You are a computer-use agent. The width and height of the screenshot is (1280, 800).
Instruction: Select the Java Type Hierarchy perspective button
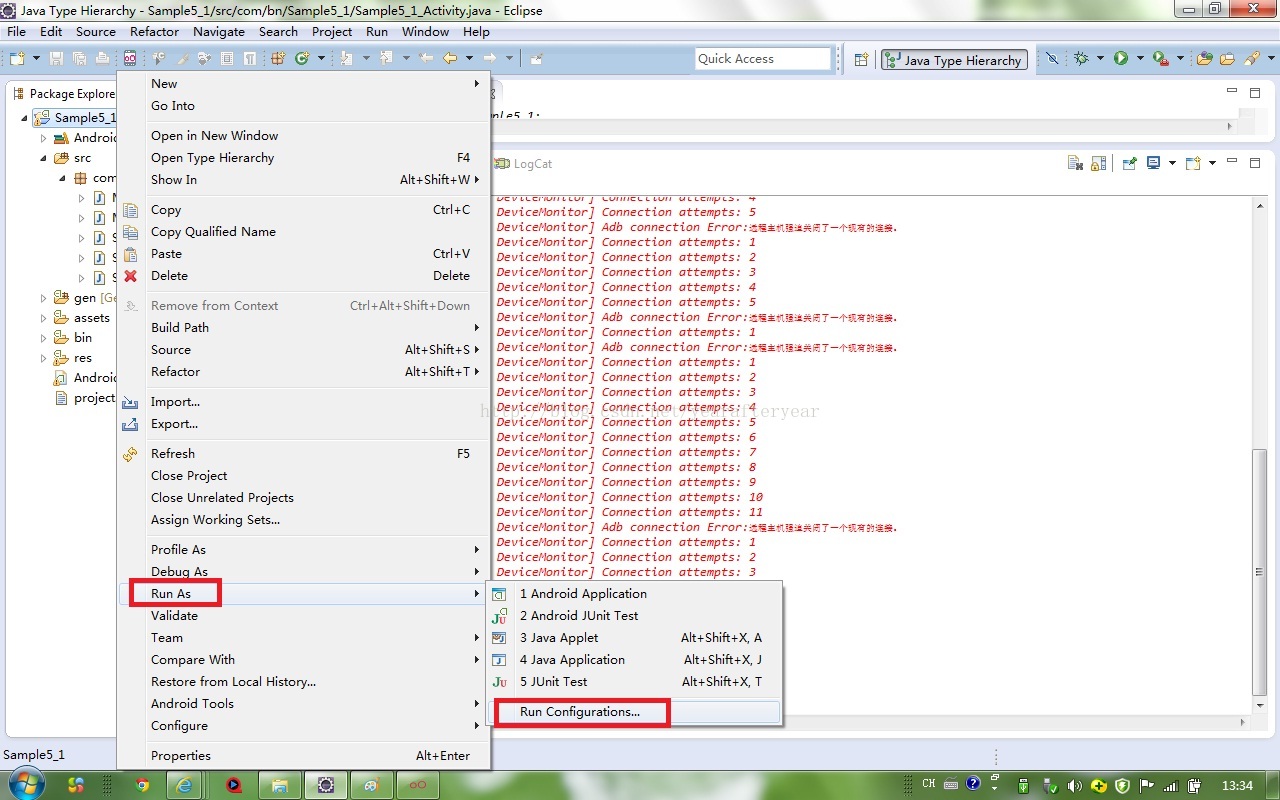tap(954, 60)
